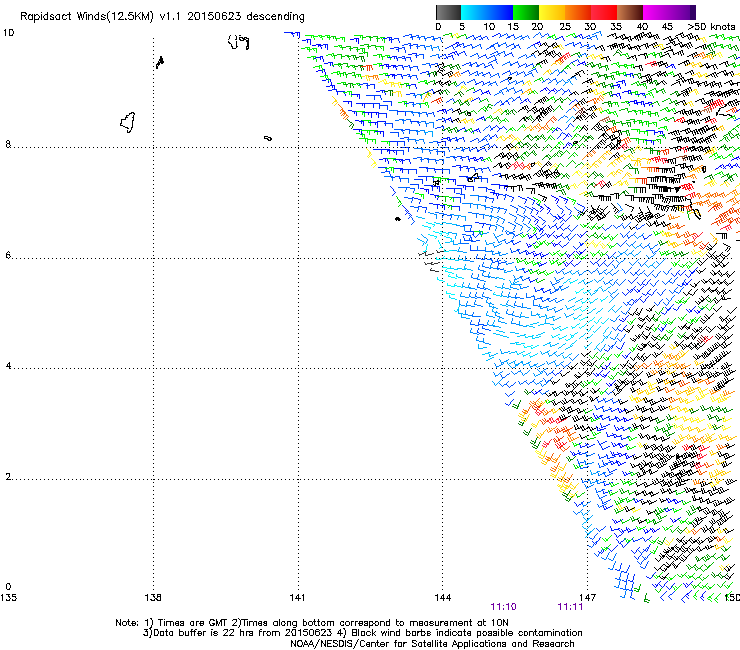Click the orange 25-30 knots color band
This screenshot has width=740, height=650.
(578, 12)
